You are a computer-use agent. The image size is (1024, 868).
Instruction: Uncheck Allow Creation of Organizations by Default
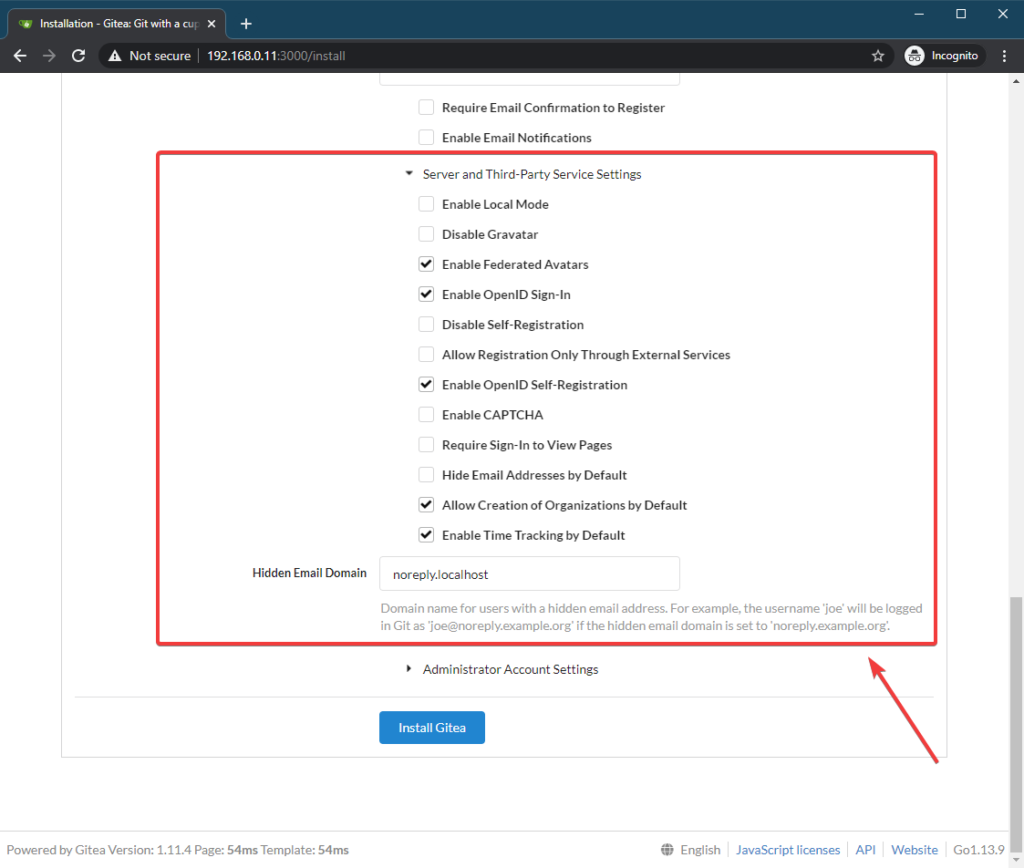[x=426, y=504]
